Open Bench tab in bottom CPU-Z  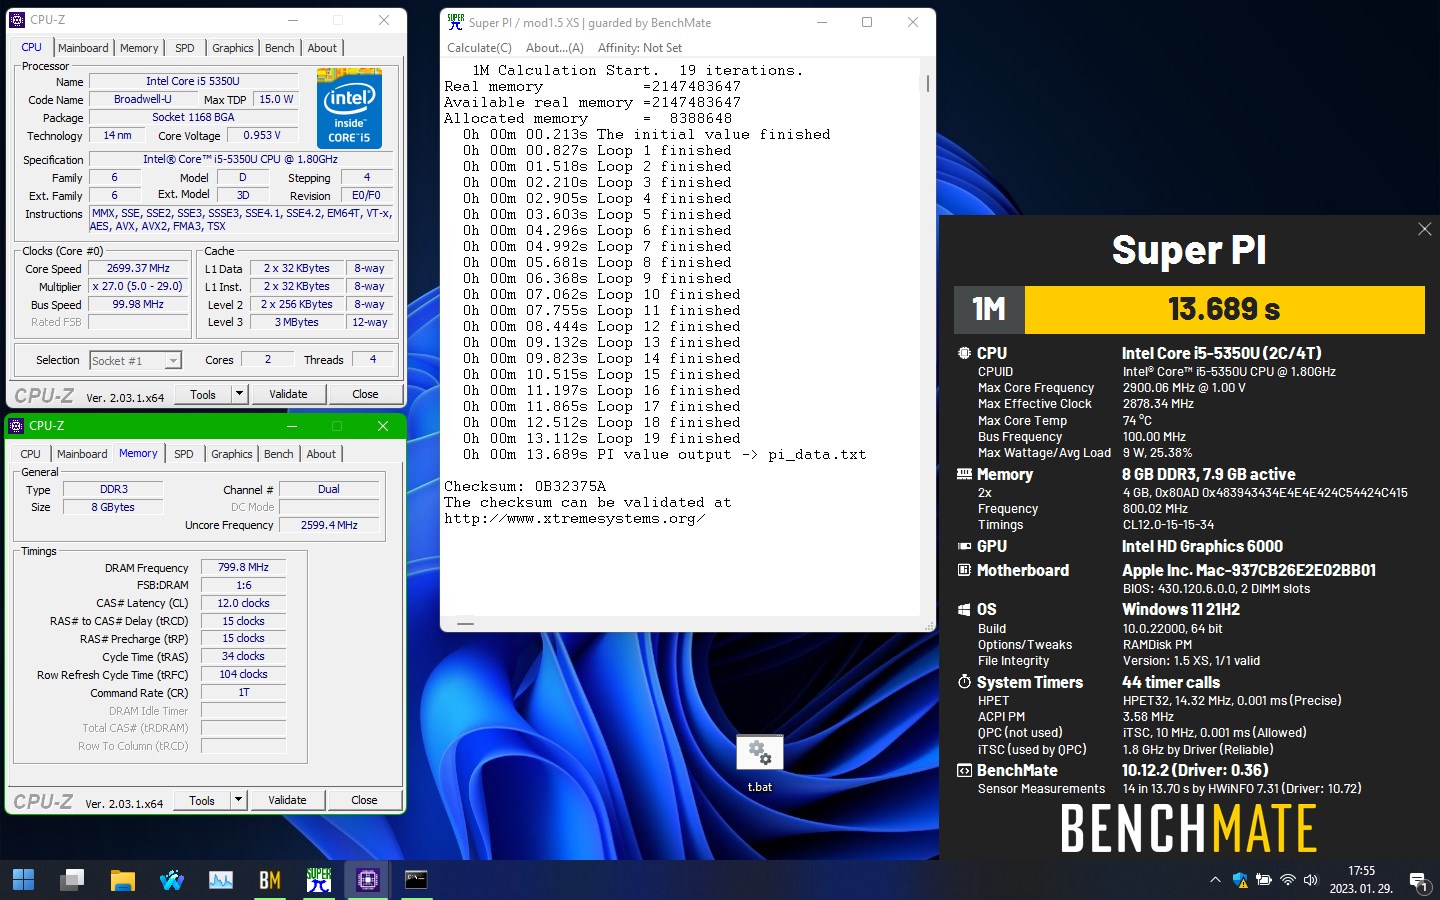(x=279, y=454)
